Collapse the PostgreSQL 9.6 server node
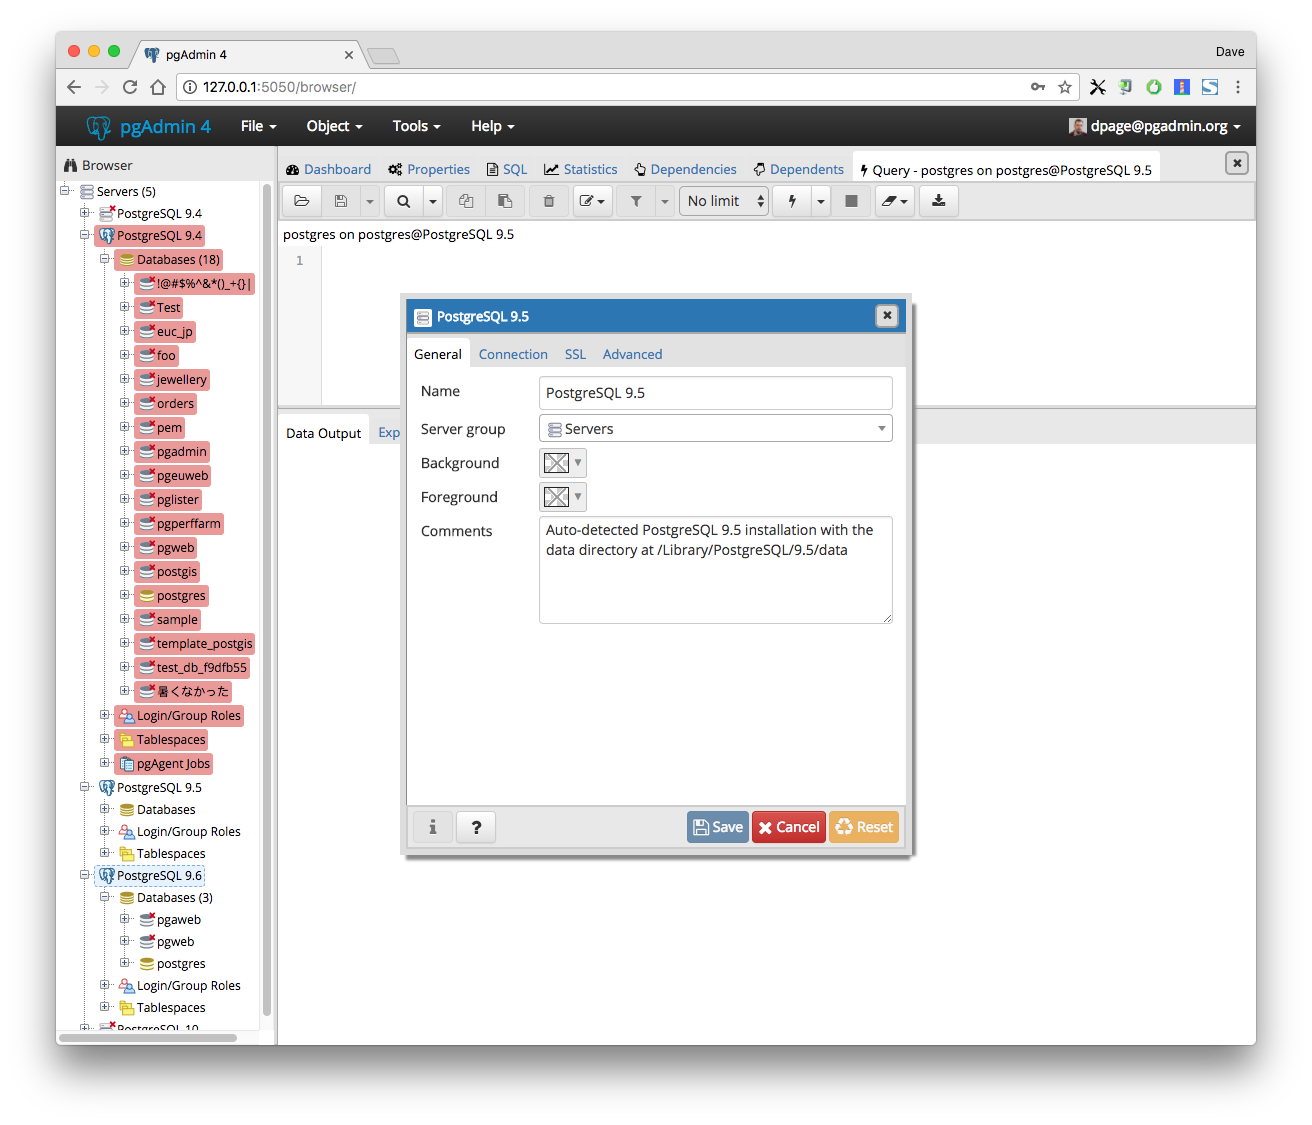1312x1125 pixels. pos(85,875)
